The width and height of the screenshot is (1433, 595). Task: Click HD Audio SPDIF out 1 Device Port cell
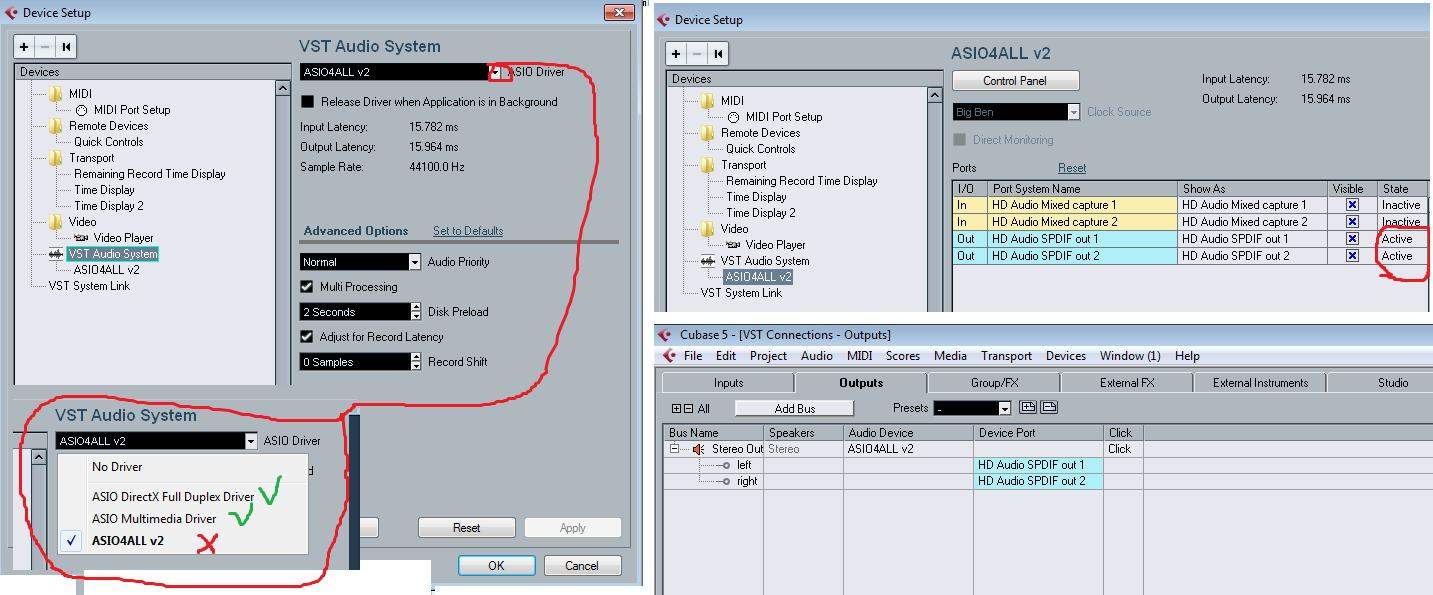click(1039, 465)
